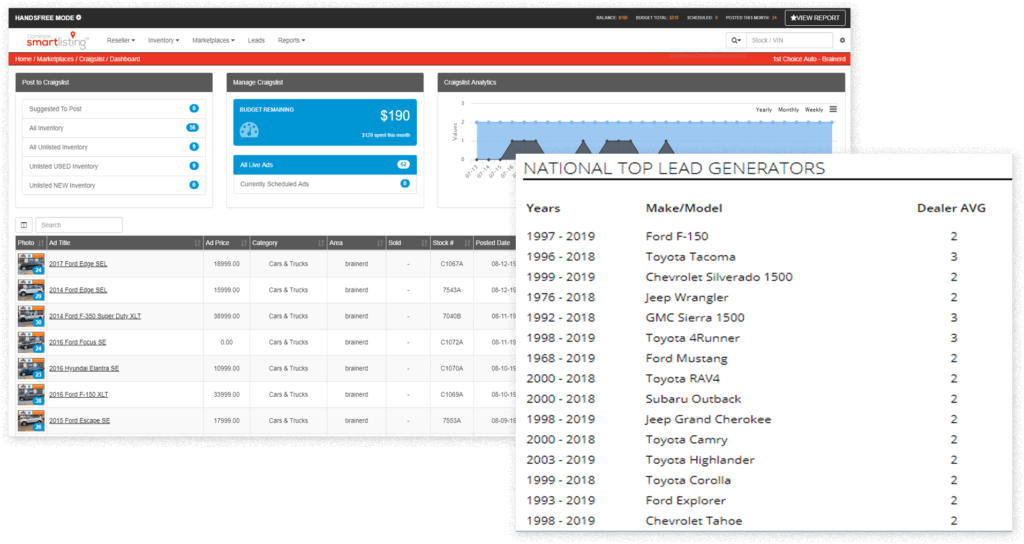1024x544 pixels.
Task: Click the Budget Remaining $190 card
Action: pos(325,122)
